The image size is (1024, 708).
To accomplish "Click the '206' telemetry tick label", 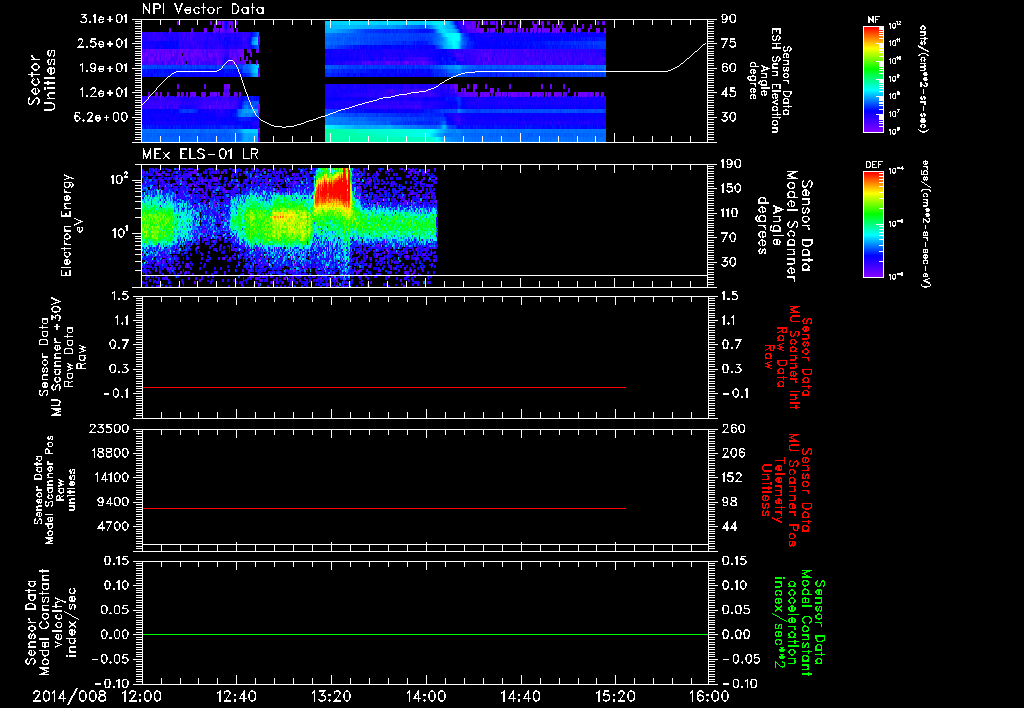I will click(x=731, y=453).
